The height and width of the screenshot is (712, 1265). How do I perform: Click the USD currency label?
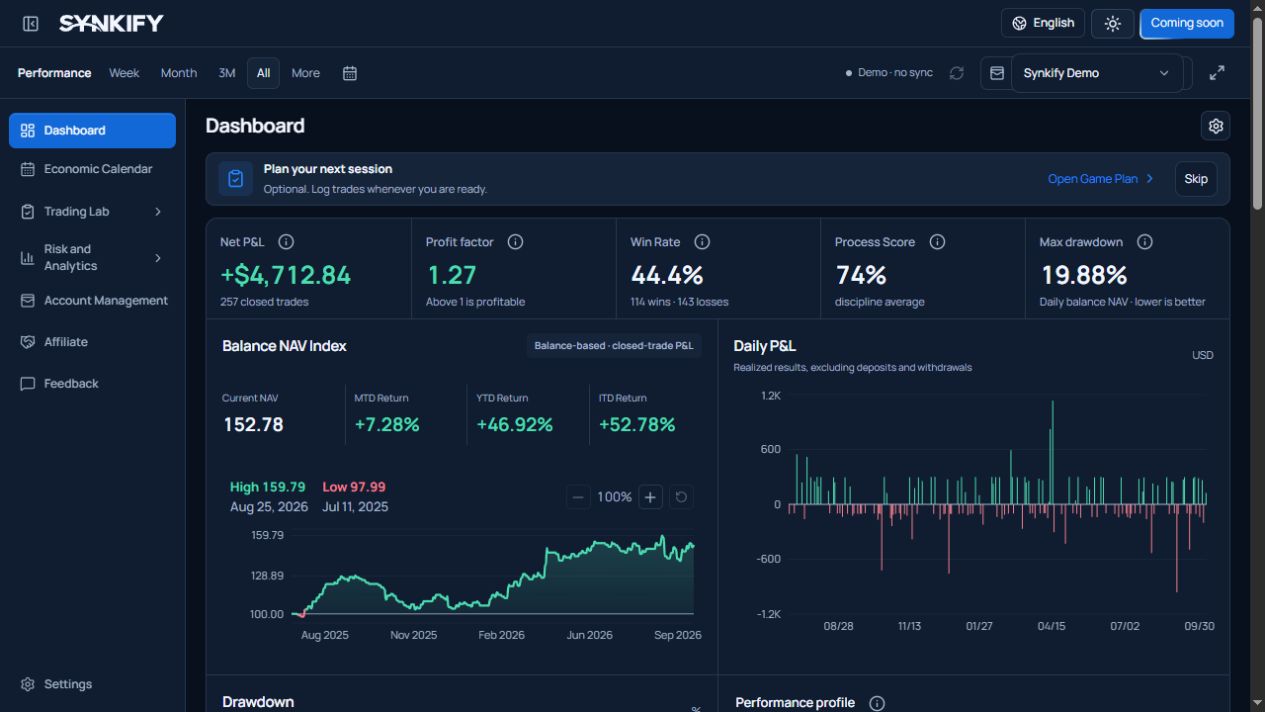[1203, 355]
